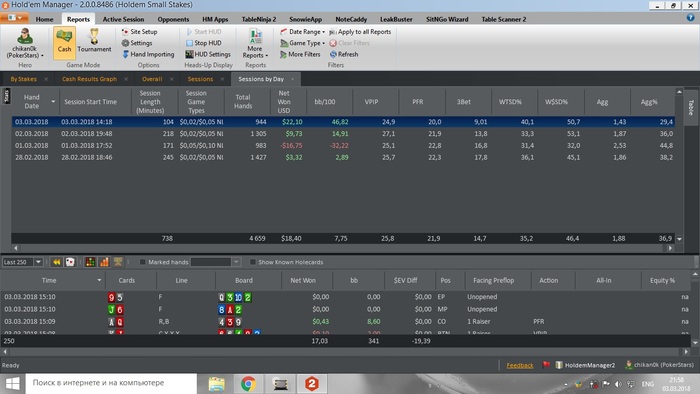Image resolution: width=700 pixels, height=394 pixels.
Task: Refresh the report filters
Action: [x=344, y=54]
